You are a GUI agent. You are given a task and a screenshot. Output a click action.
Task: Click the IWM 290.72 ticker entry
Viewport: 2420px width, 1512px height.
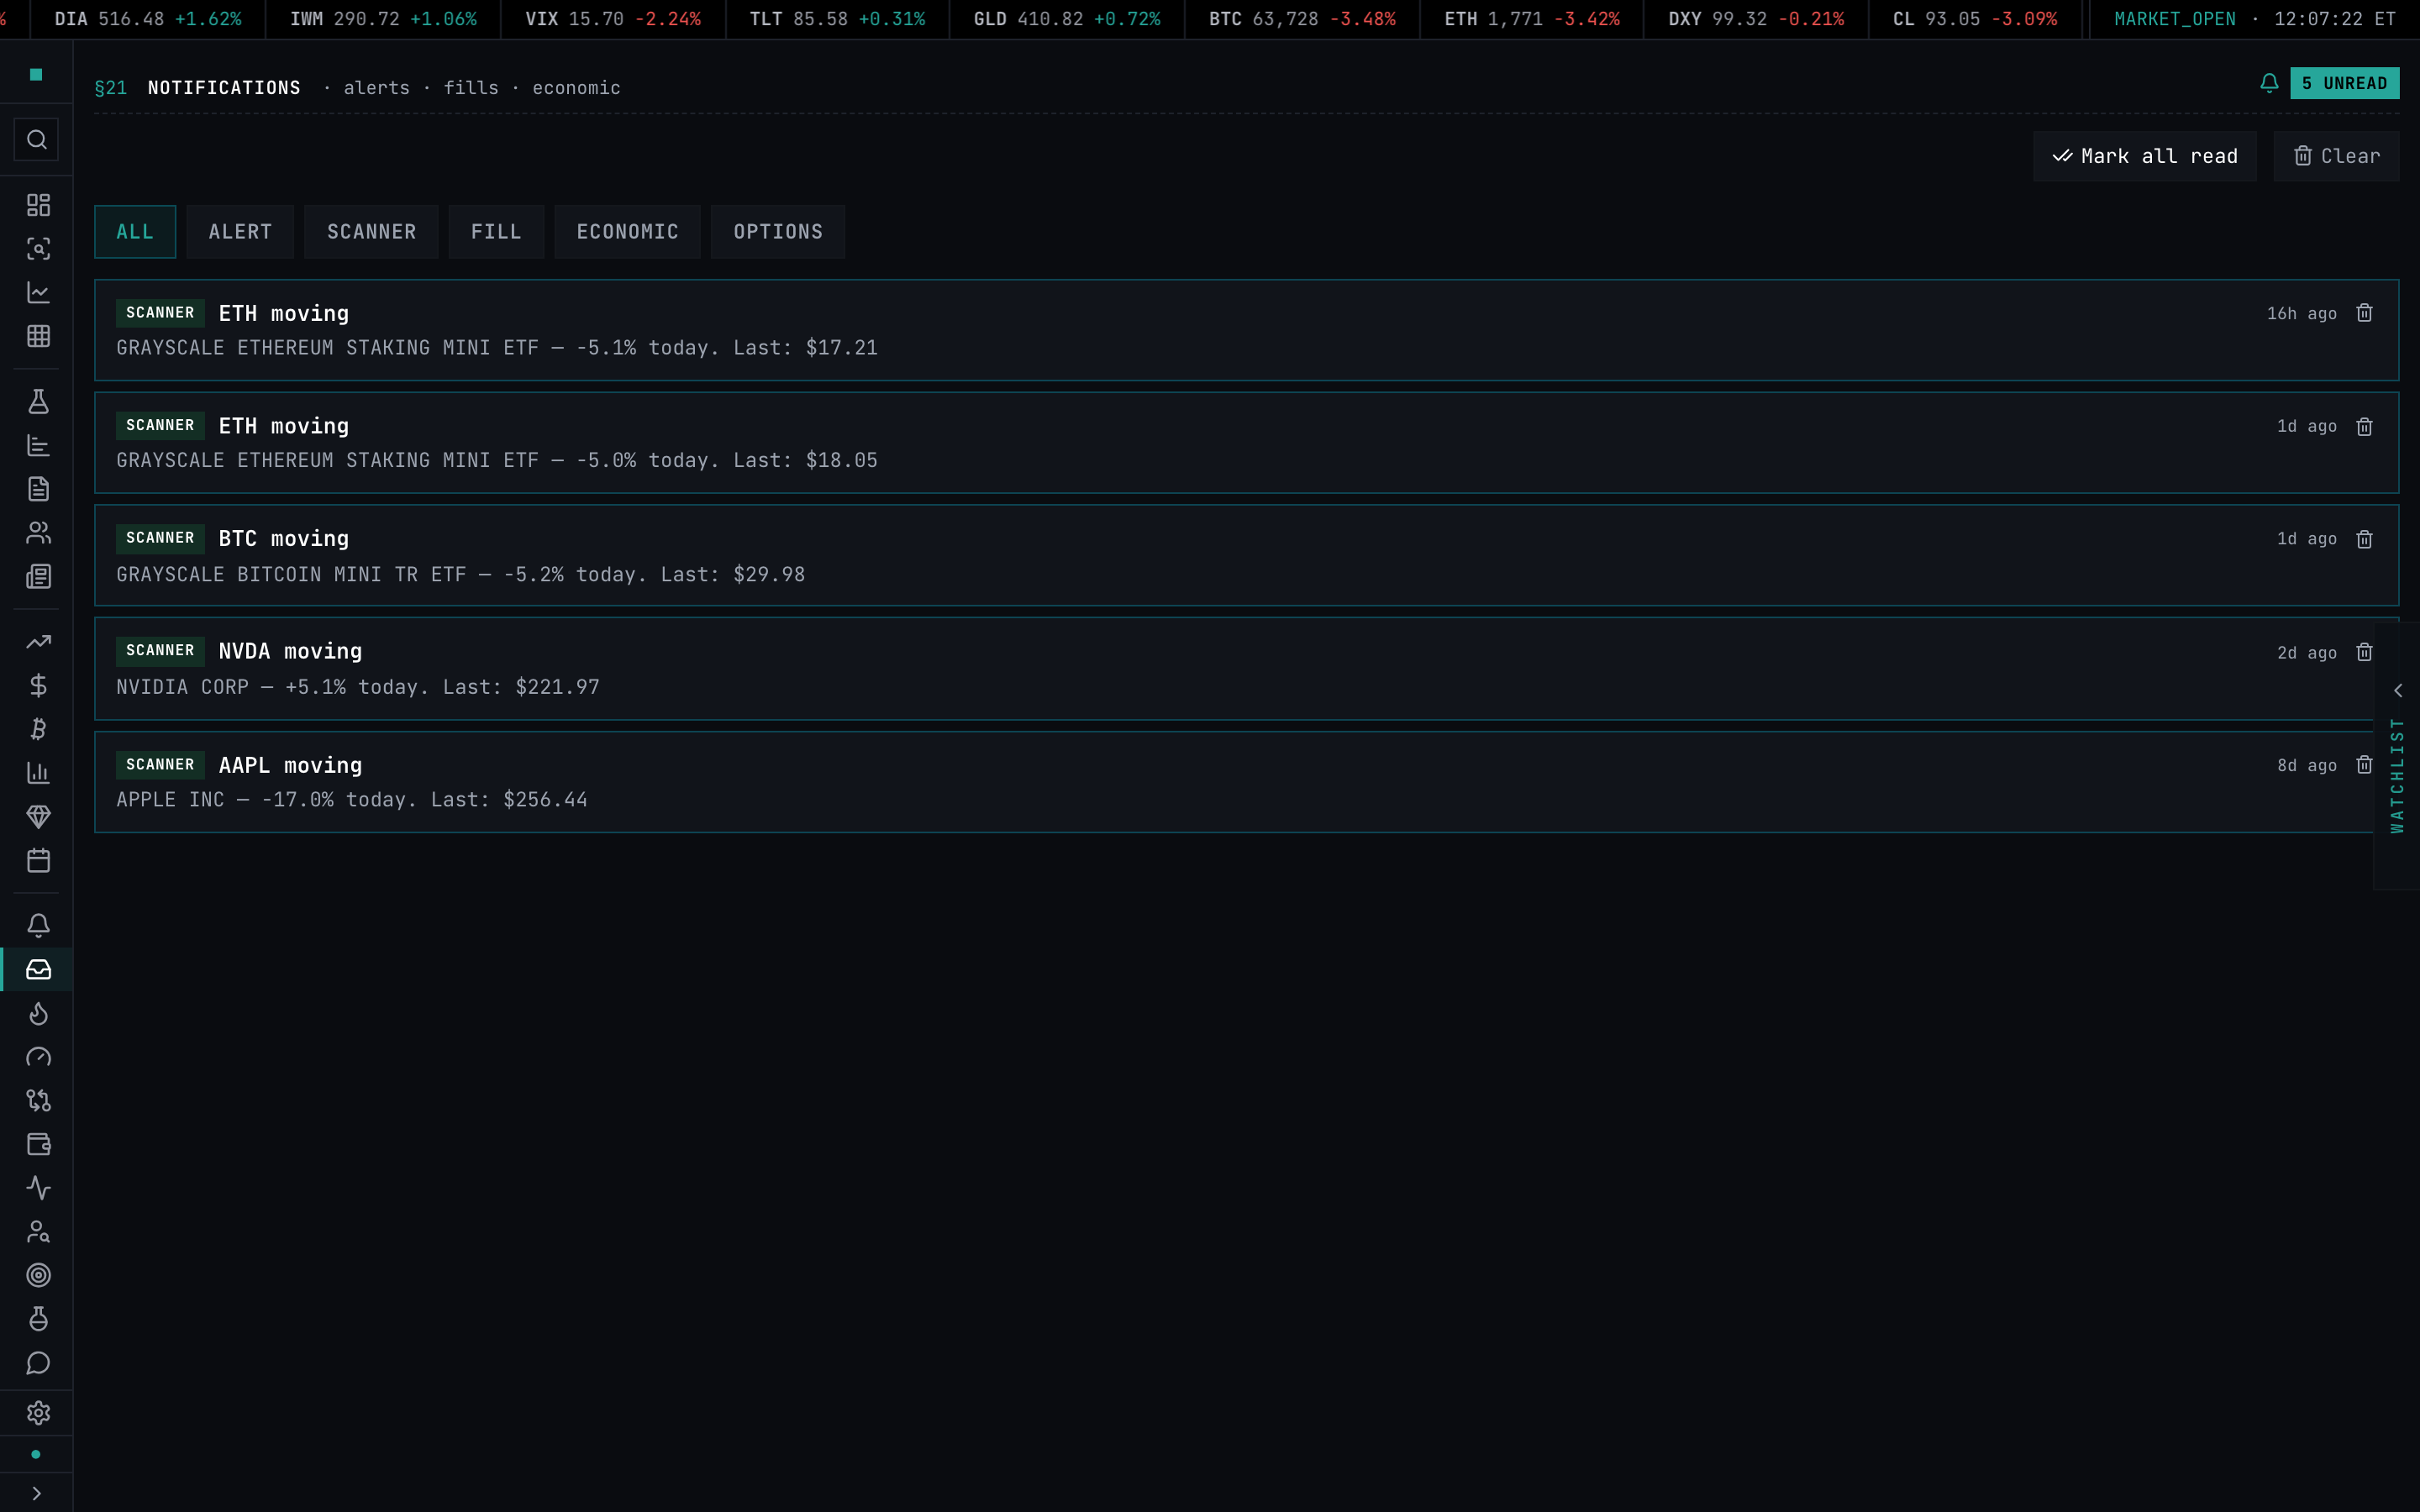tap(383, 19)
